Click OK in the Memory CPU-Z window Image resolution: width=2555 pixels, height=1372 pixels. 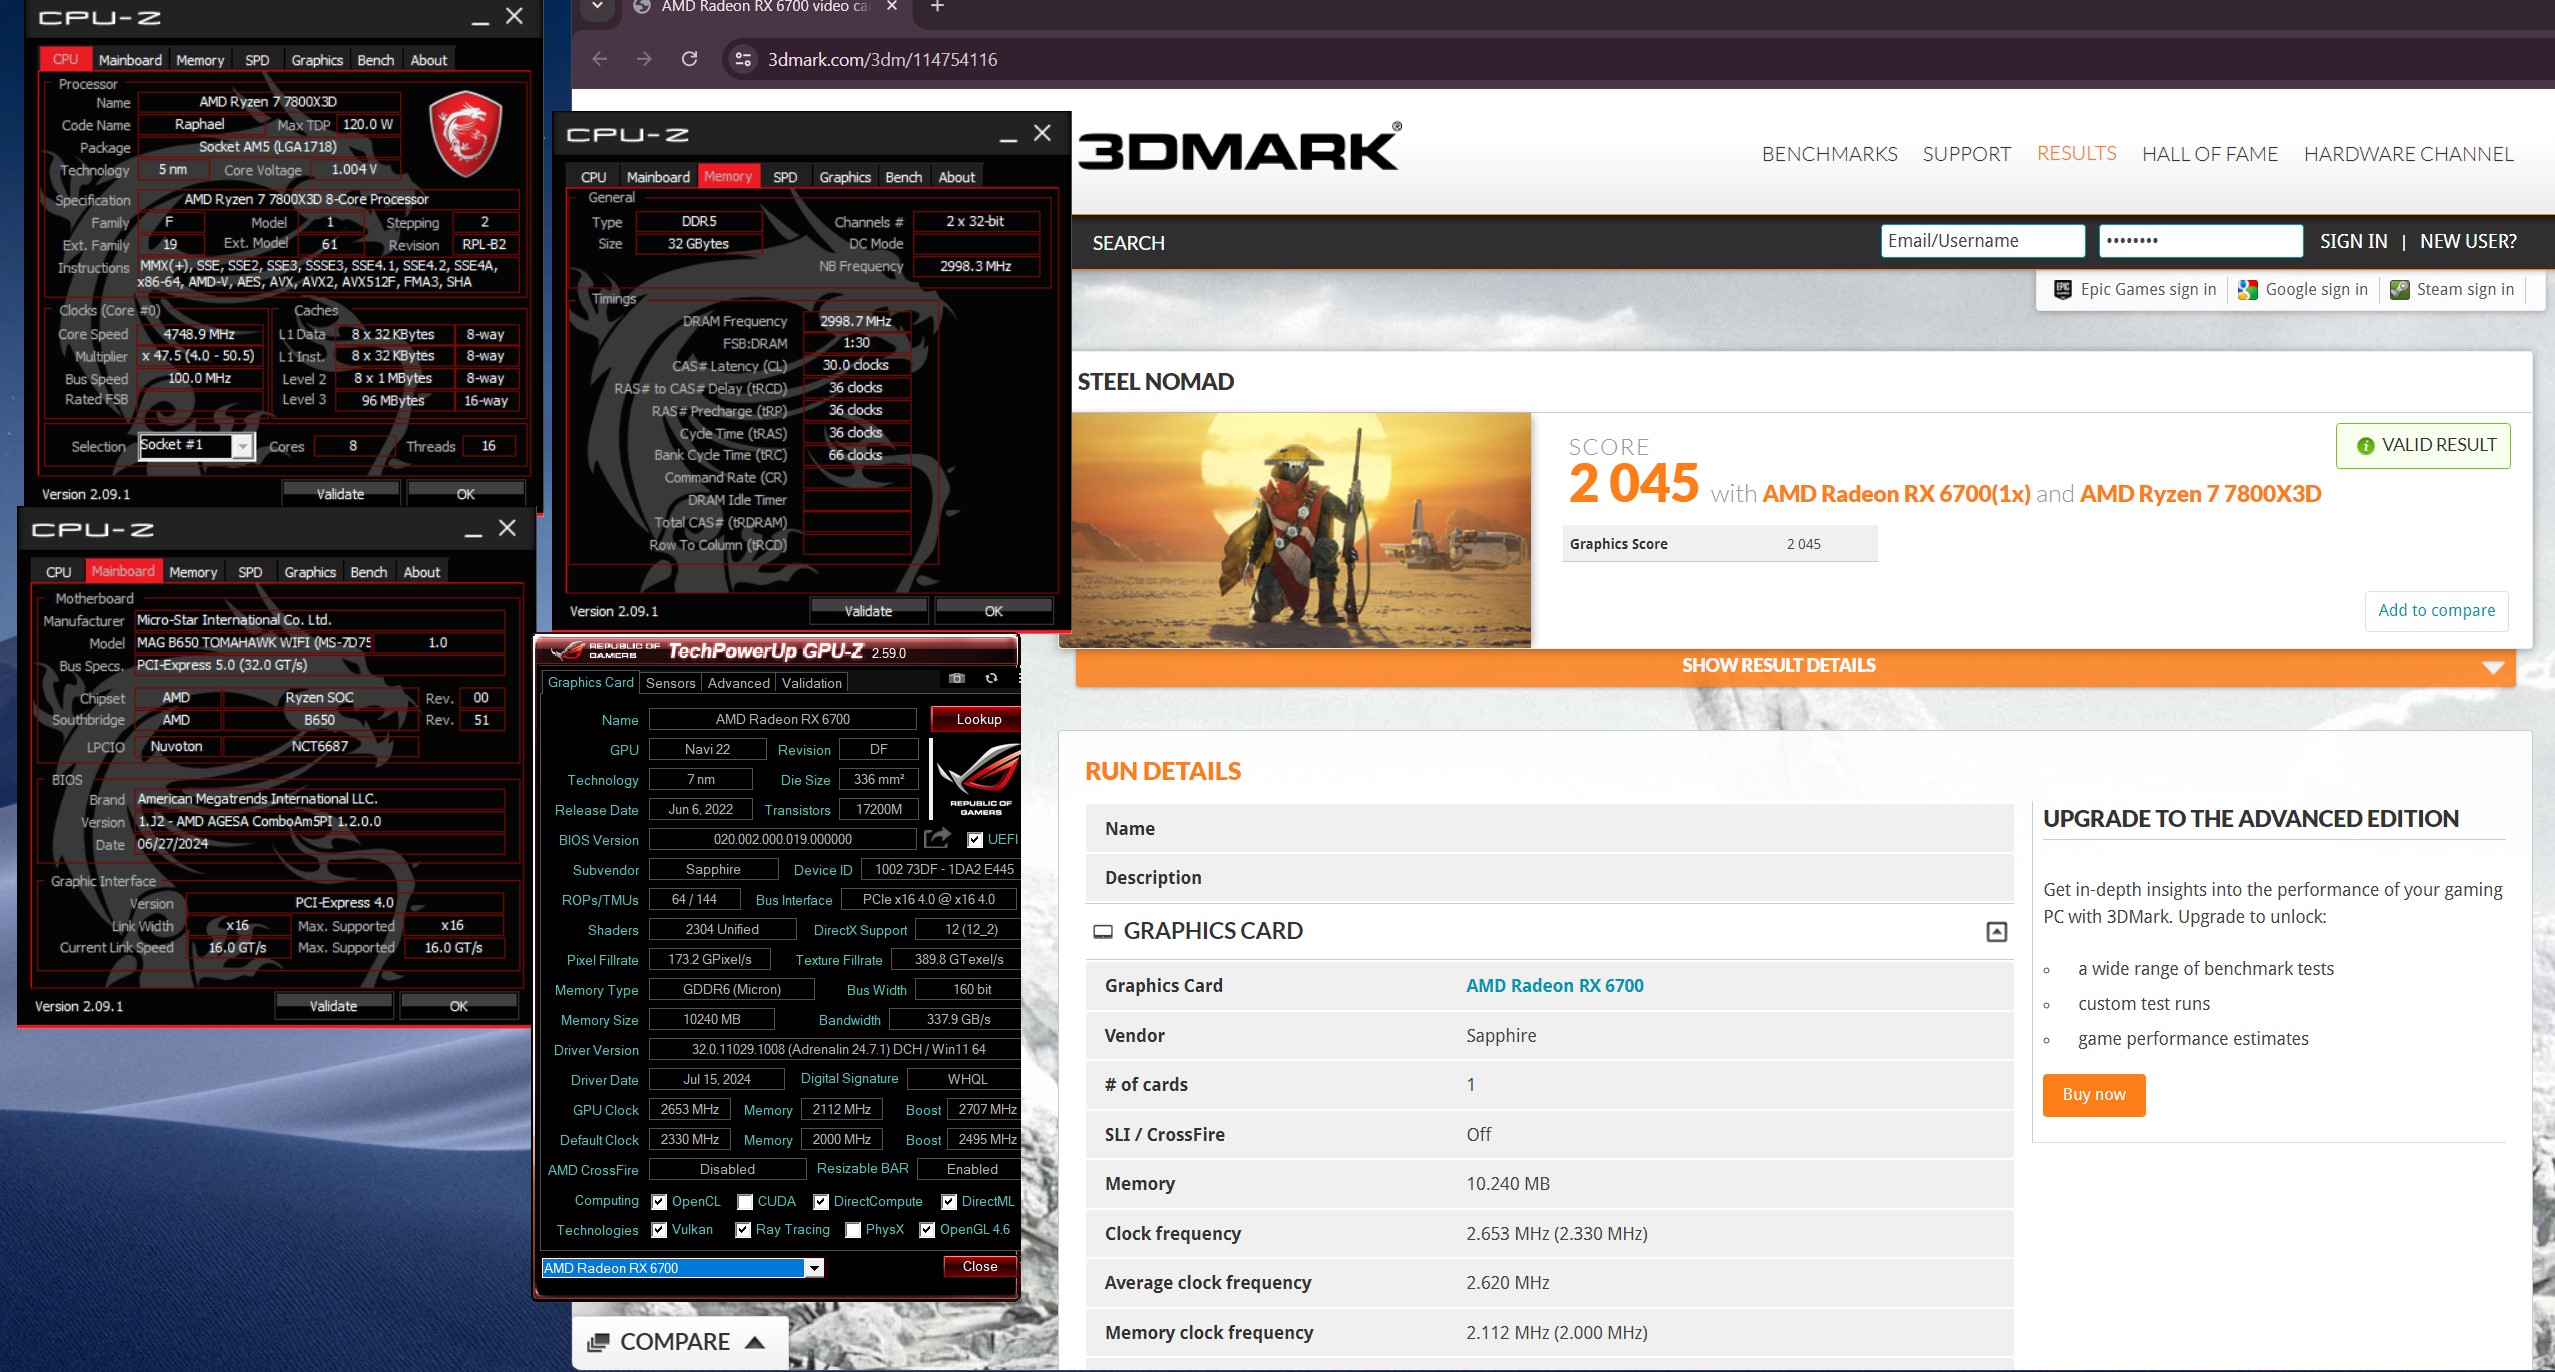(x=993, y=611)
